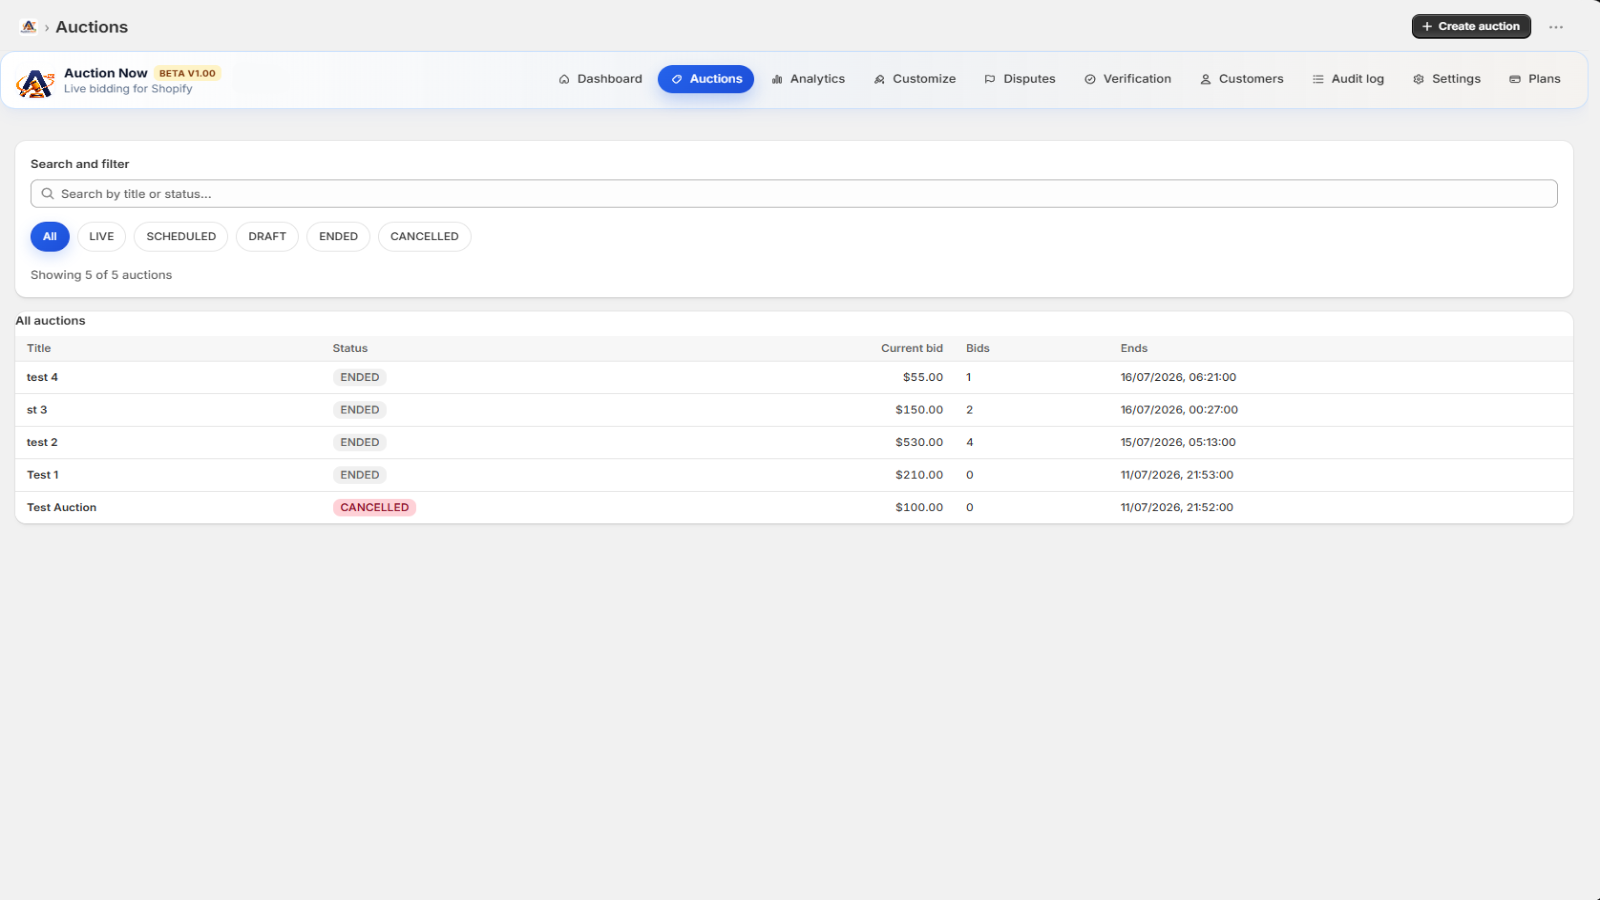Click the Title column header
Viewport: 1600px width, 900px height.
(39, 349)
